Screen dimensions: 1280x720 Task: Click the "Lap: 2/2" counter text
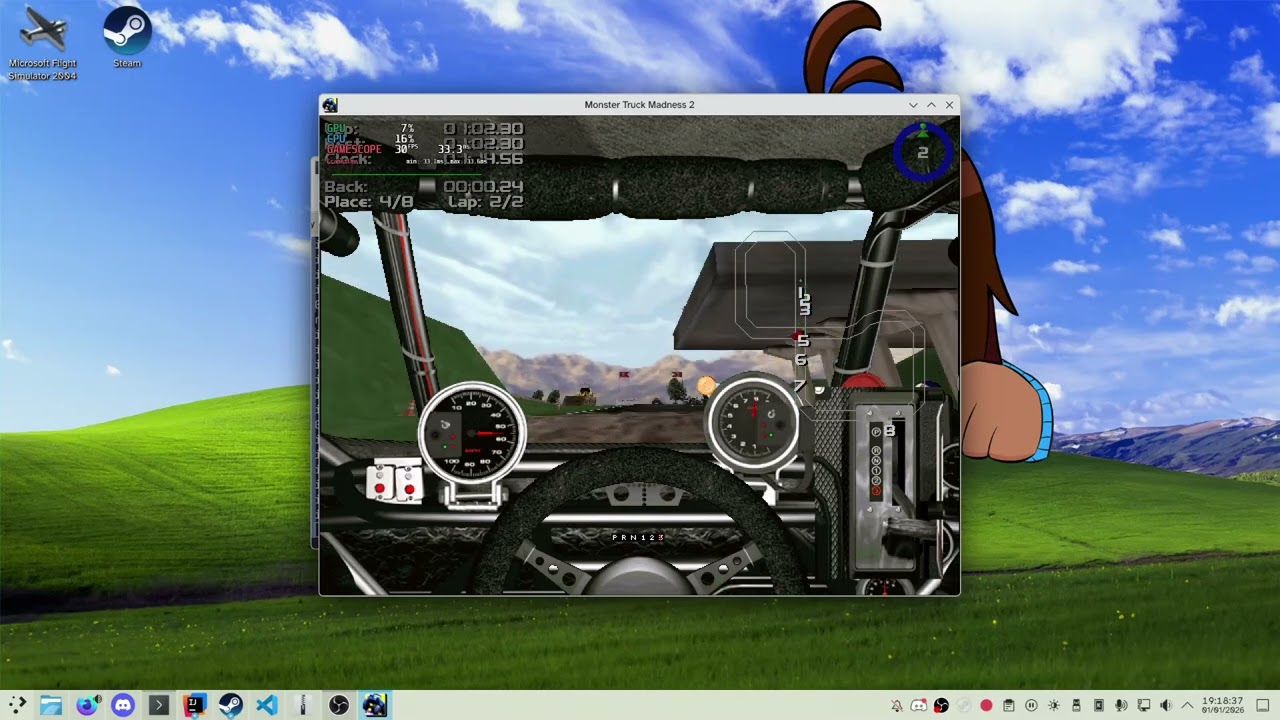coord(485,202)
